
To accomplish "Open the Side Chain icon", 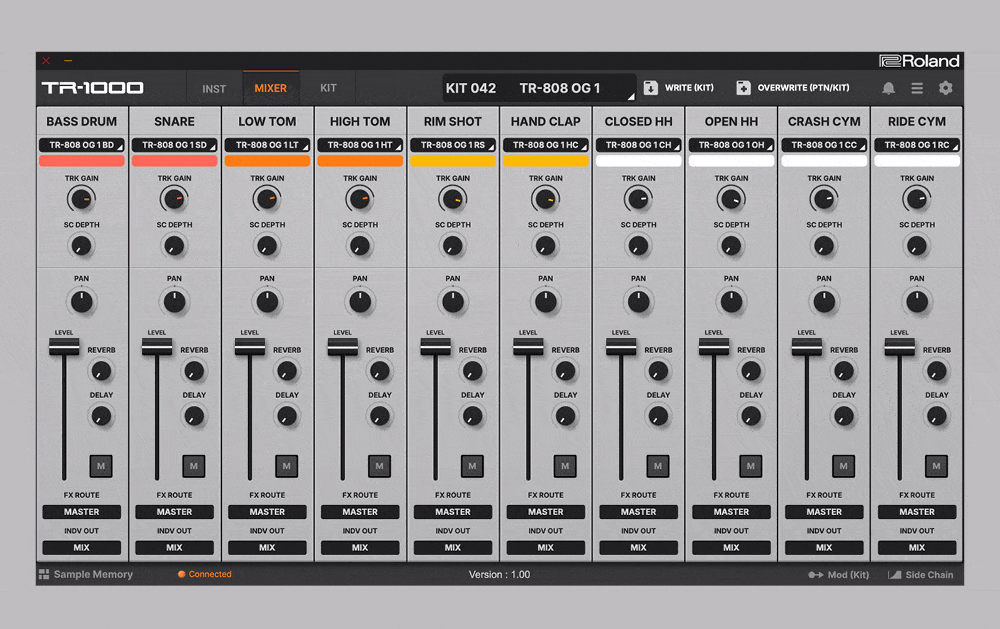I will coord(895,575).
